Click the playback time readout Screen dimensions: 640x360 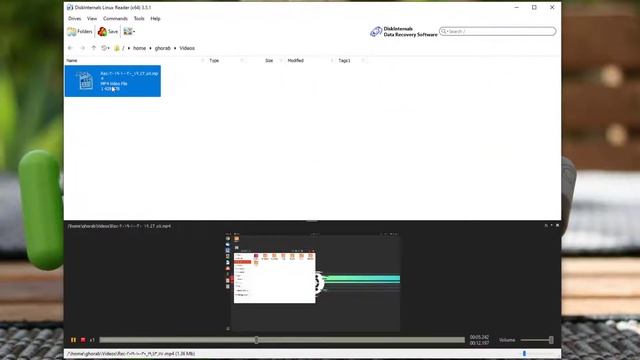click(x=479, y=340)
